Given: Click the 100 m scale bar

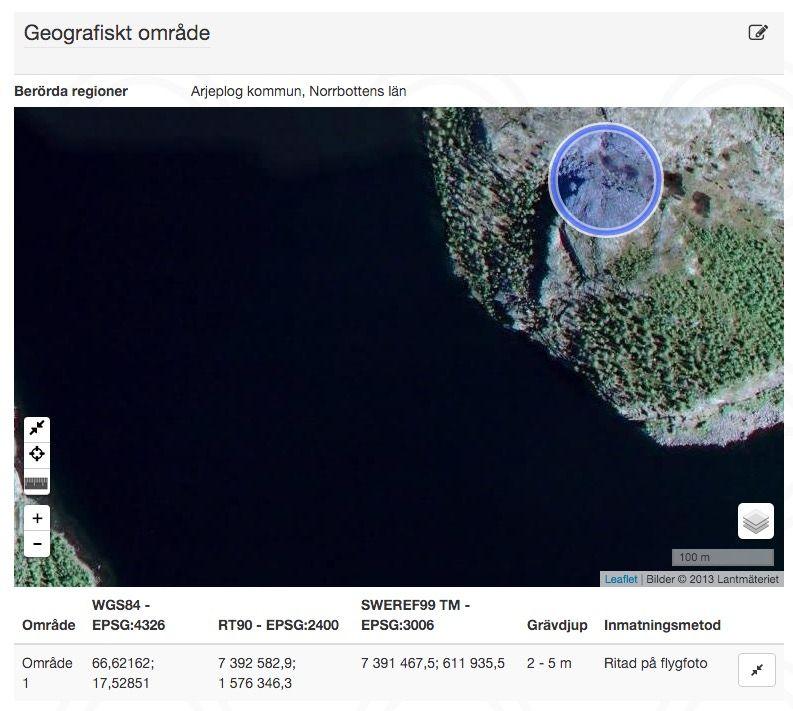Looking at the screenshot, I should coord(723,557).
